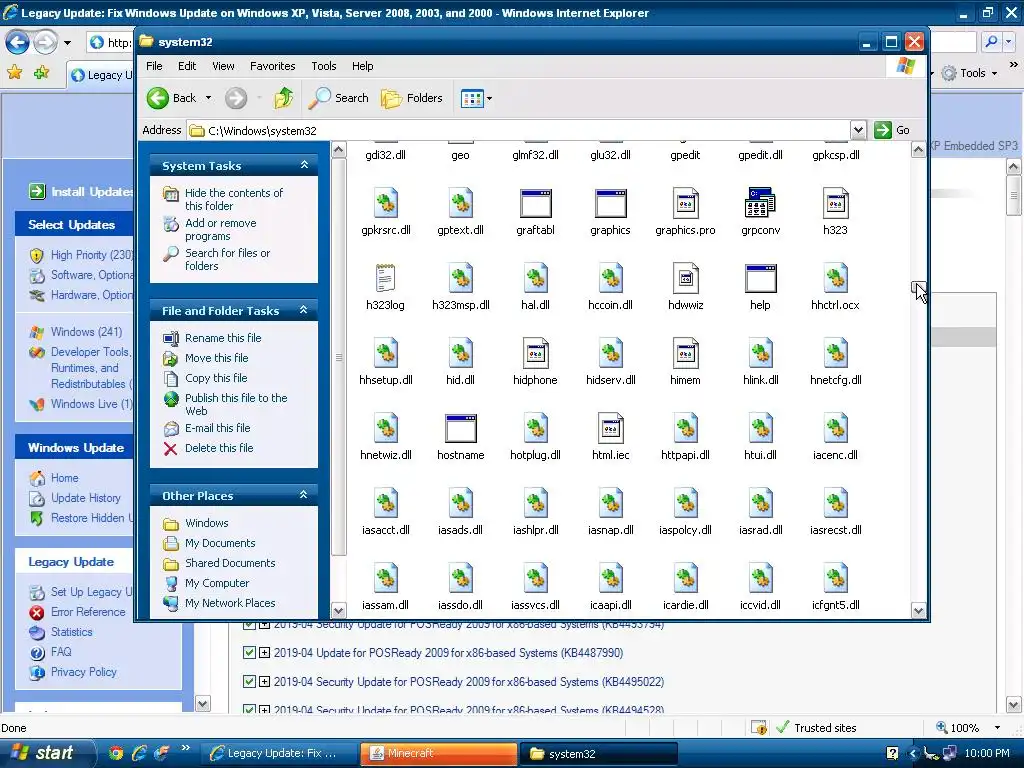Launch Chrome from Quick Launch
Screen dimensions: 1024x768
(116, 753)
